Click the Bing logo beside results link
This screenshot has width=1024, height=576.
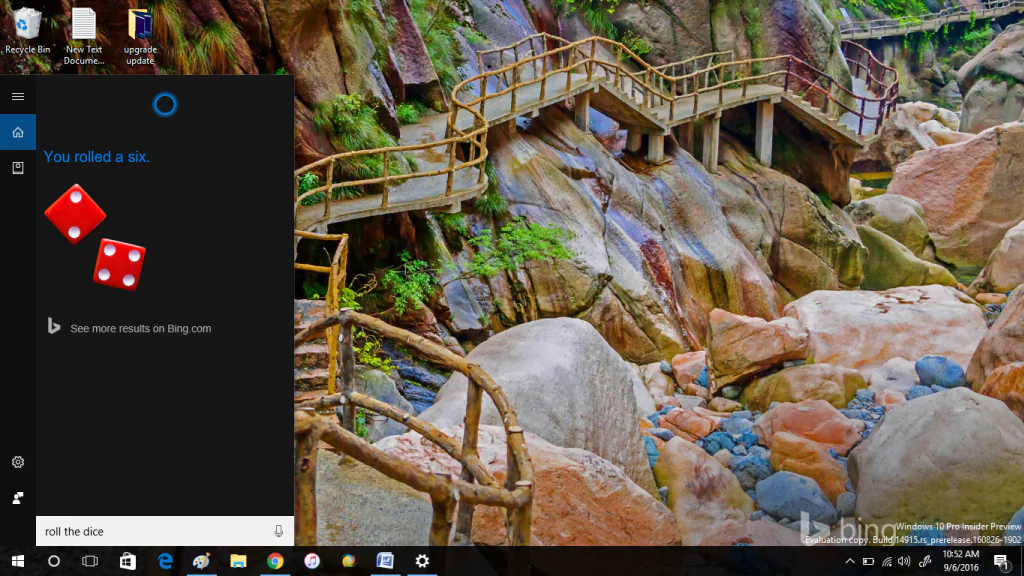[54, 326]
